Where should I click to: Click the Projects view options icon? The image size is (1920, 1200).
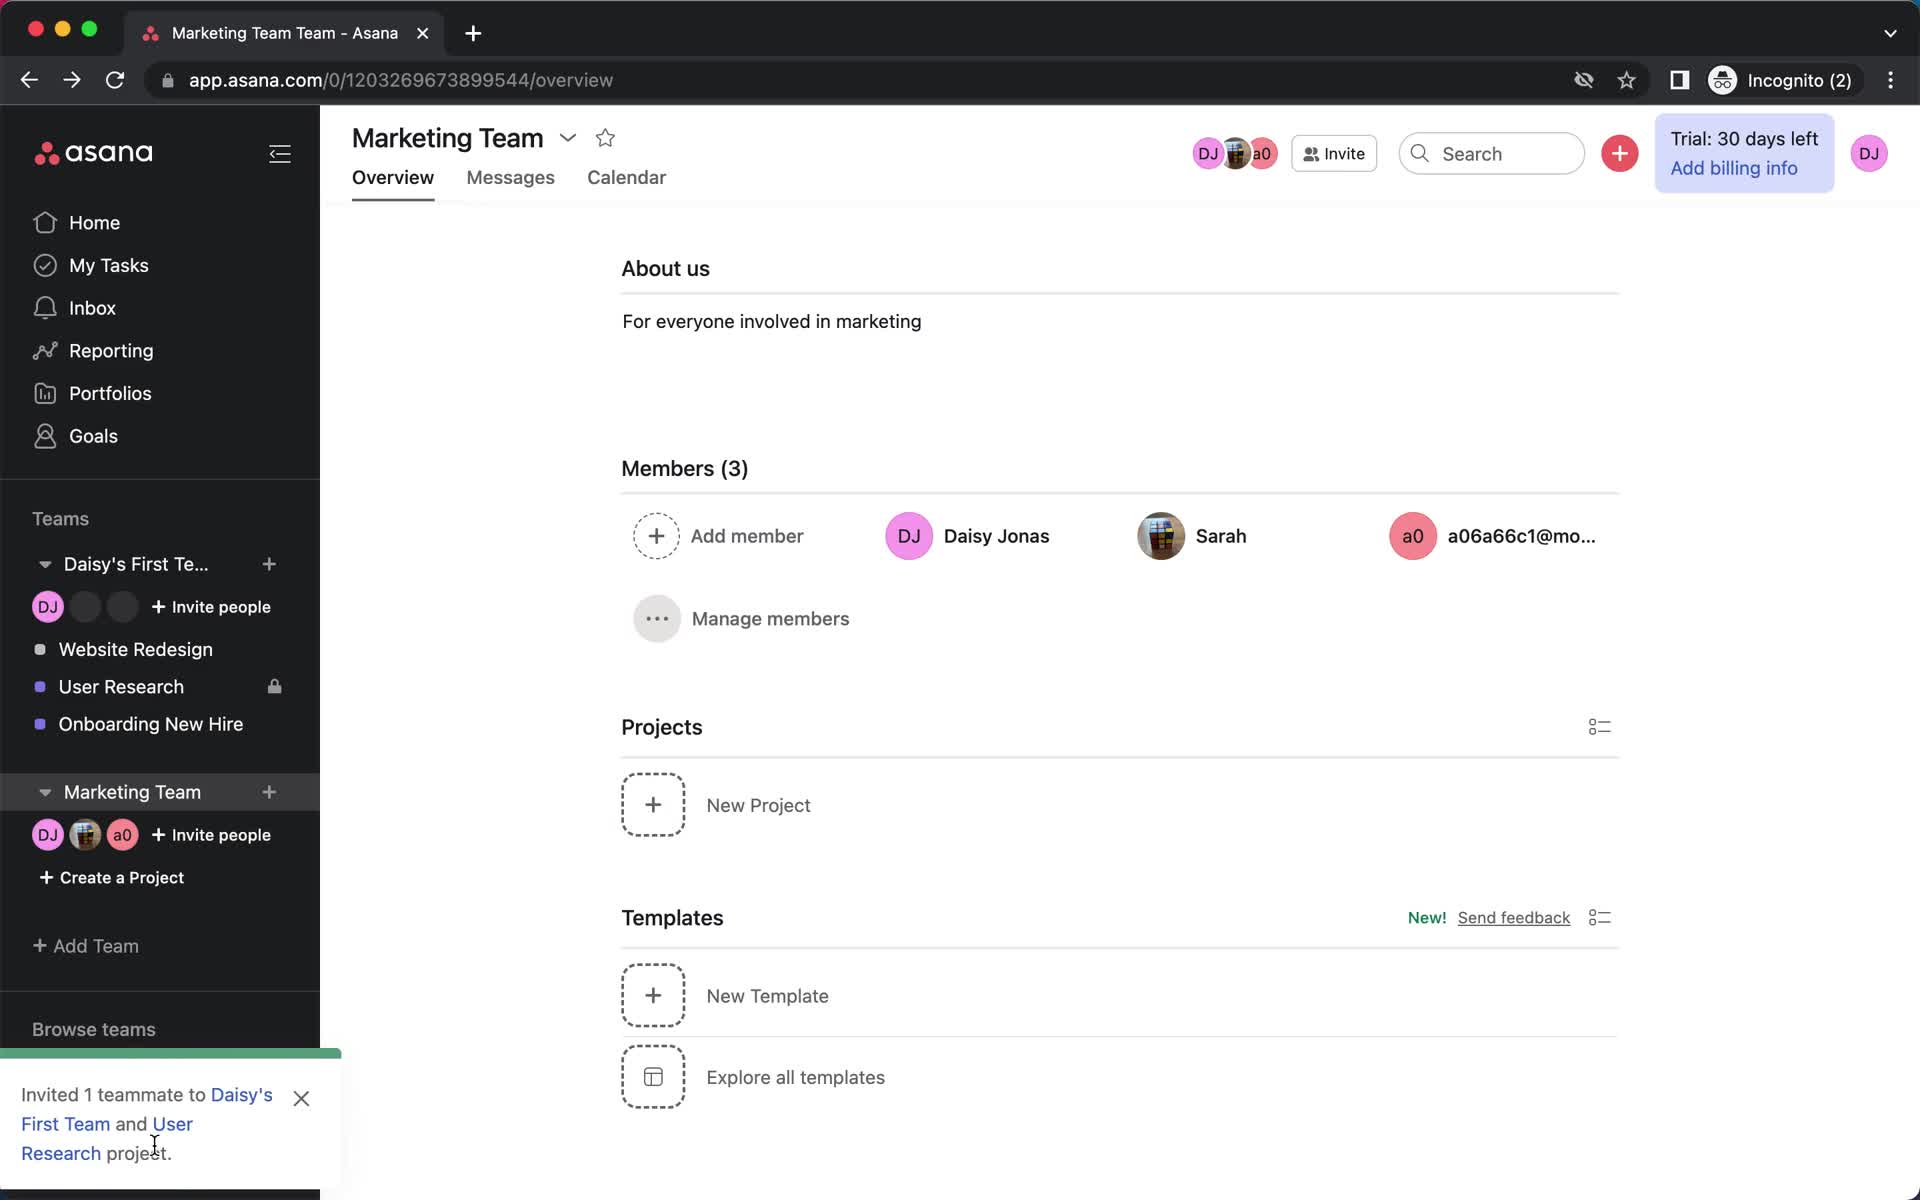coord(1599,727)
